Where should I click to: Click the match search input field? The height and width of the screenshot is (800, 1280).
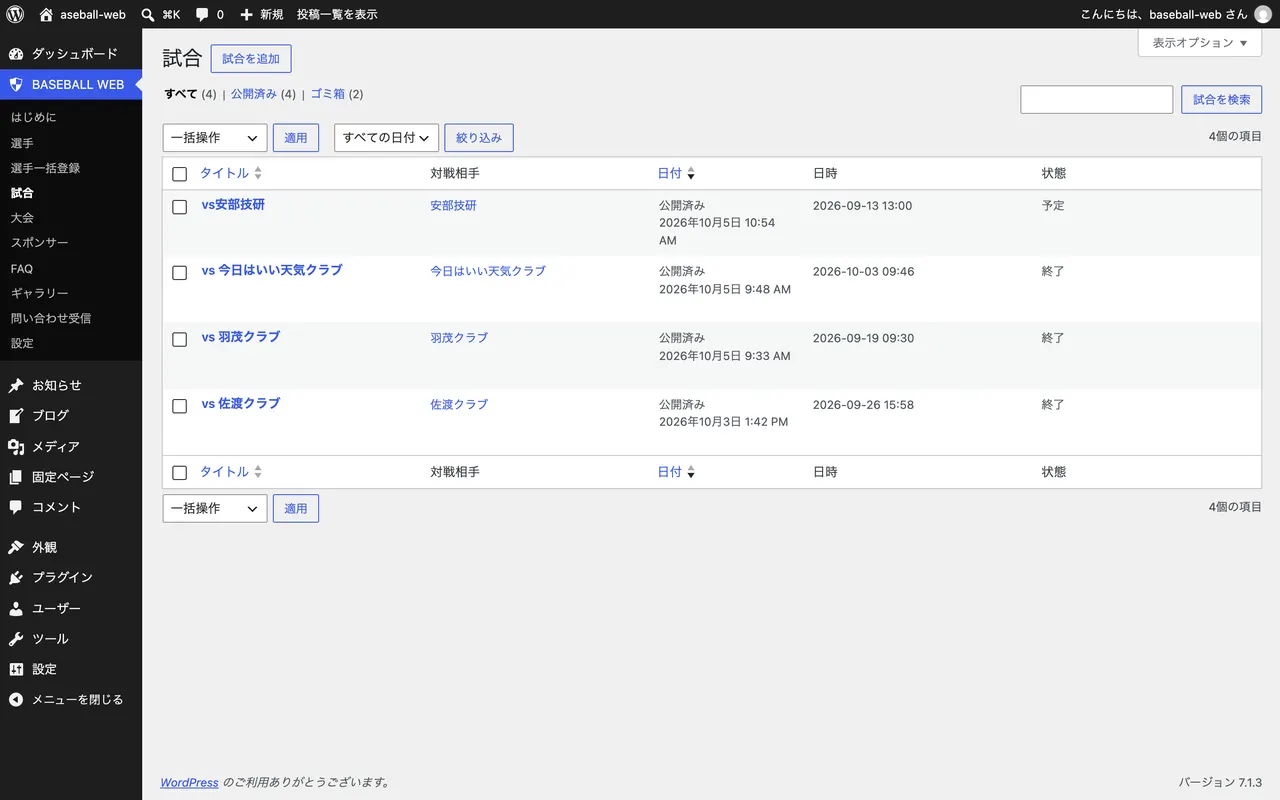(1097, 100)
